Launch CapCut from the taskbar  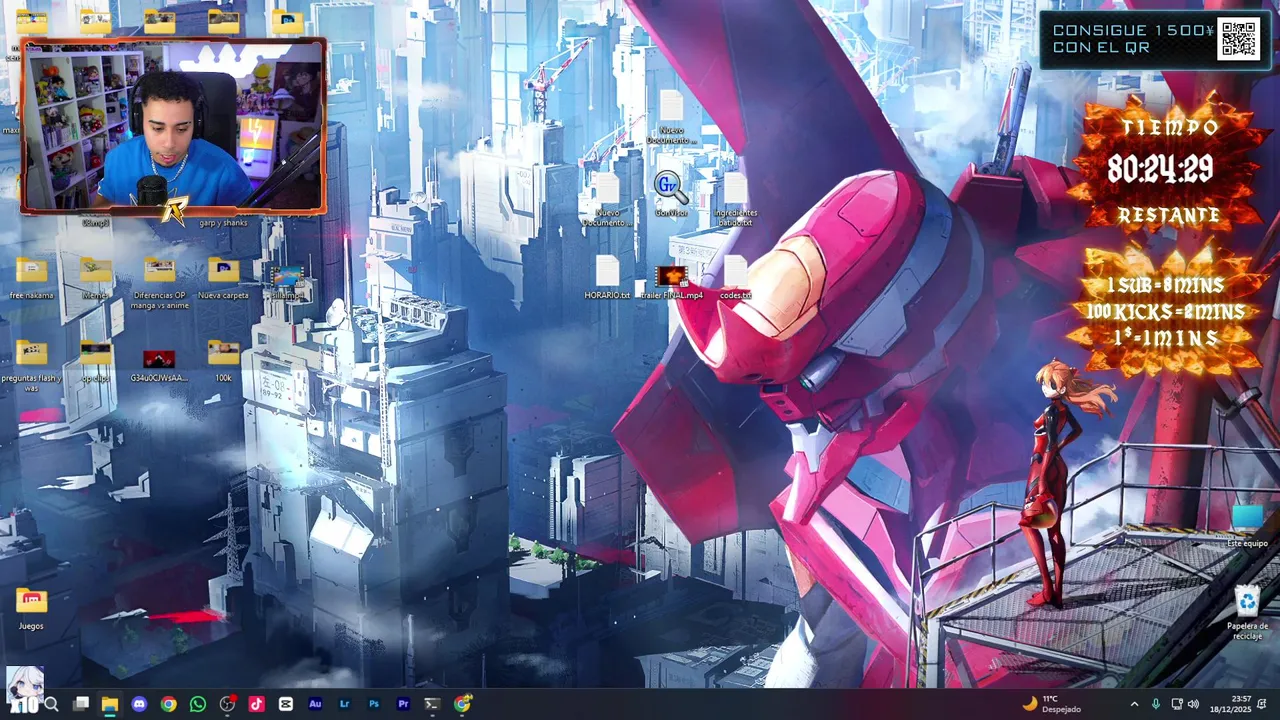[286, 704]
